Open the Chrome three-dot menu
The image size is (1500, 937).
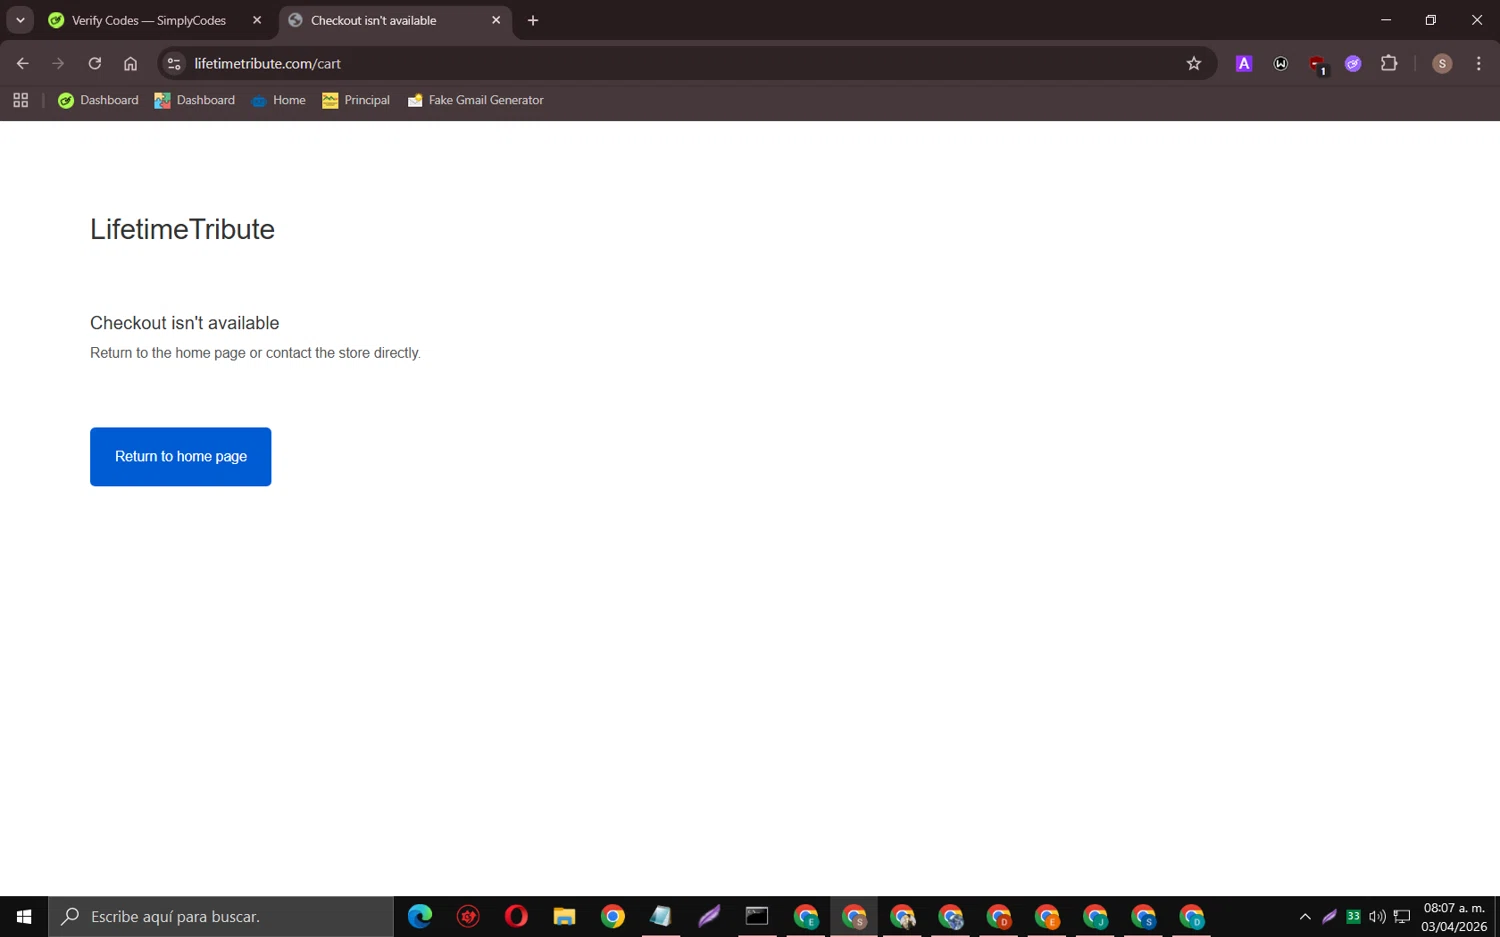(x=1479, y=63)
